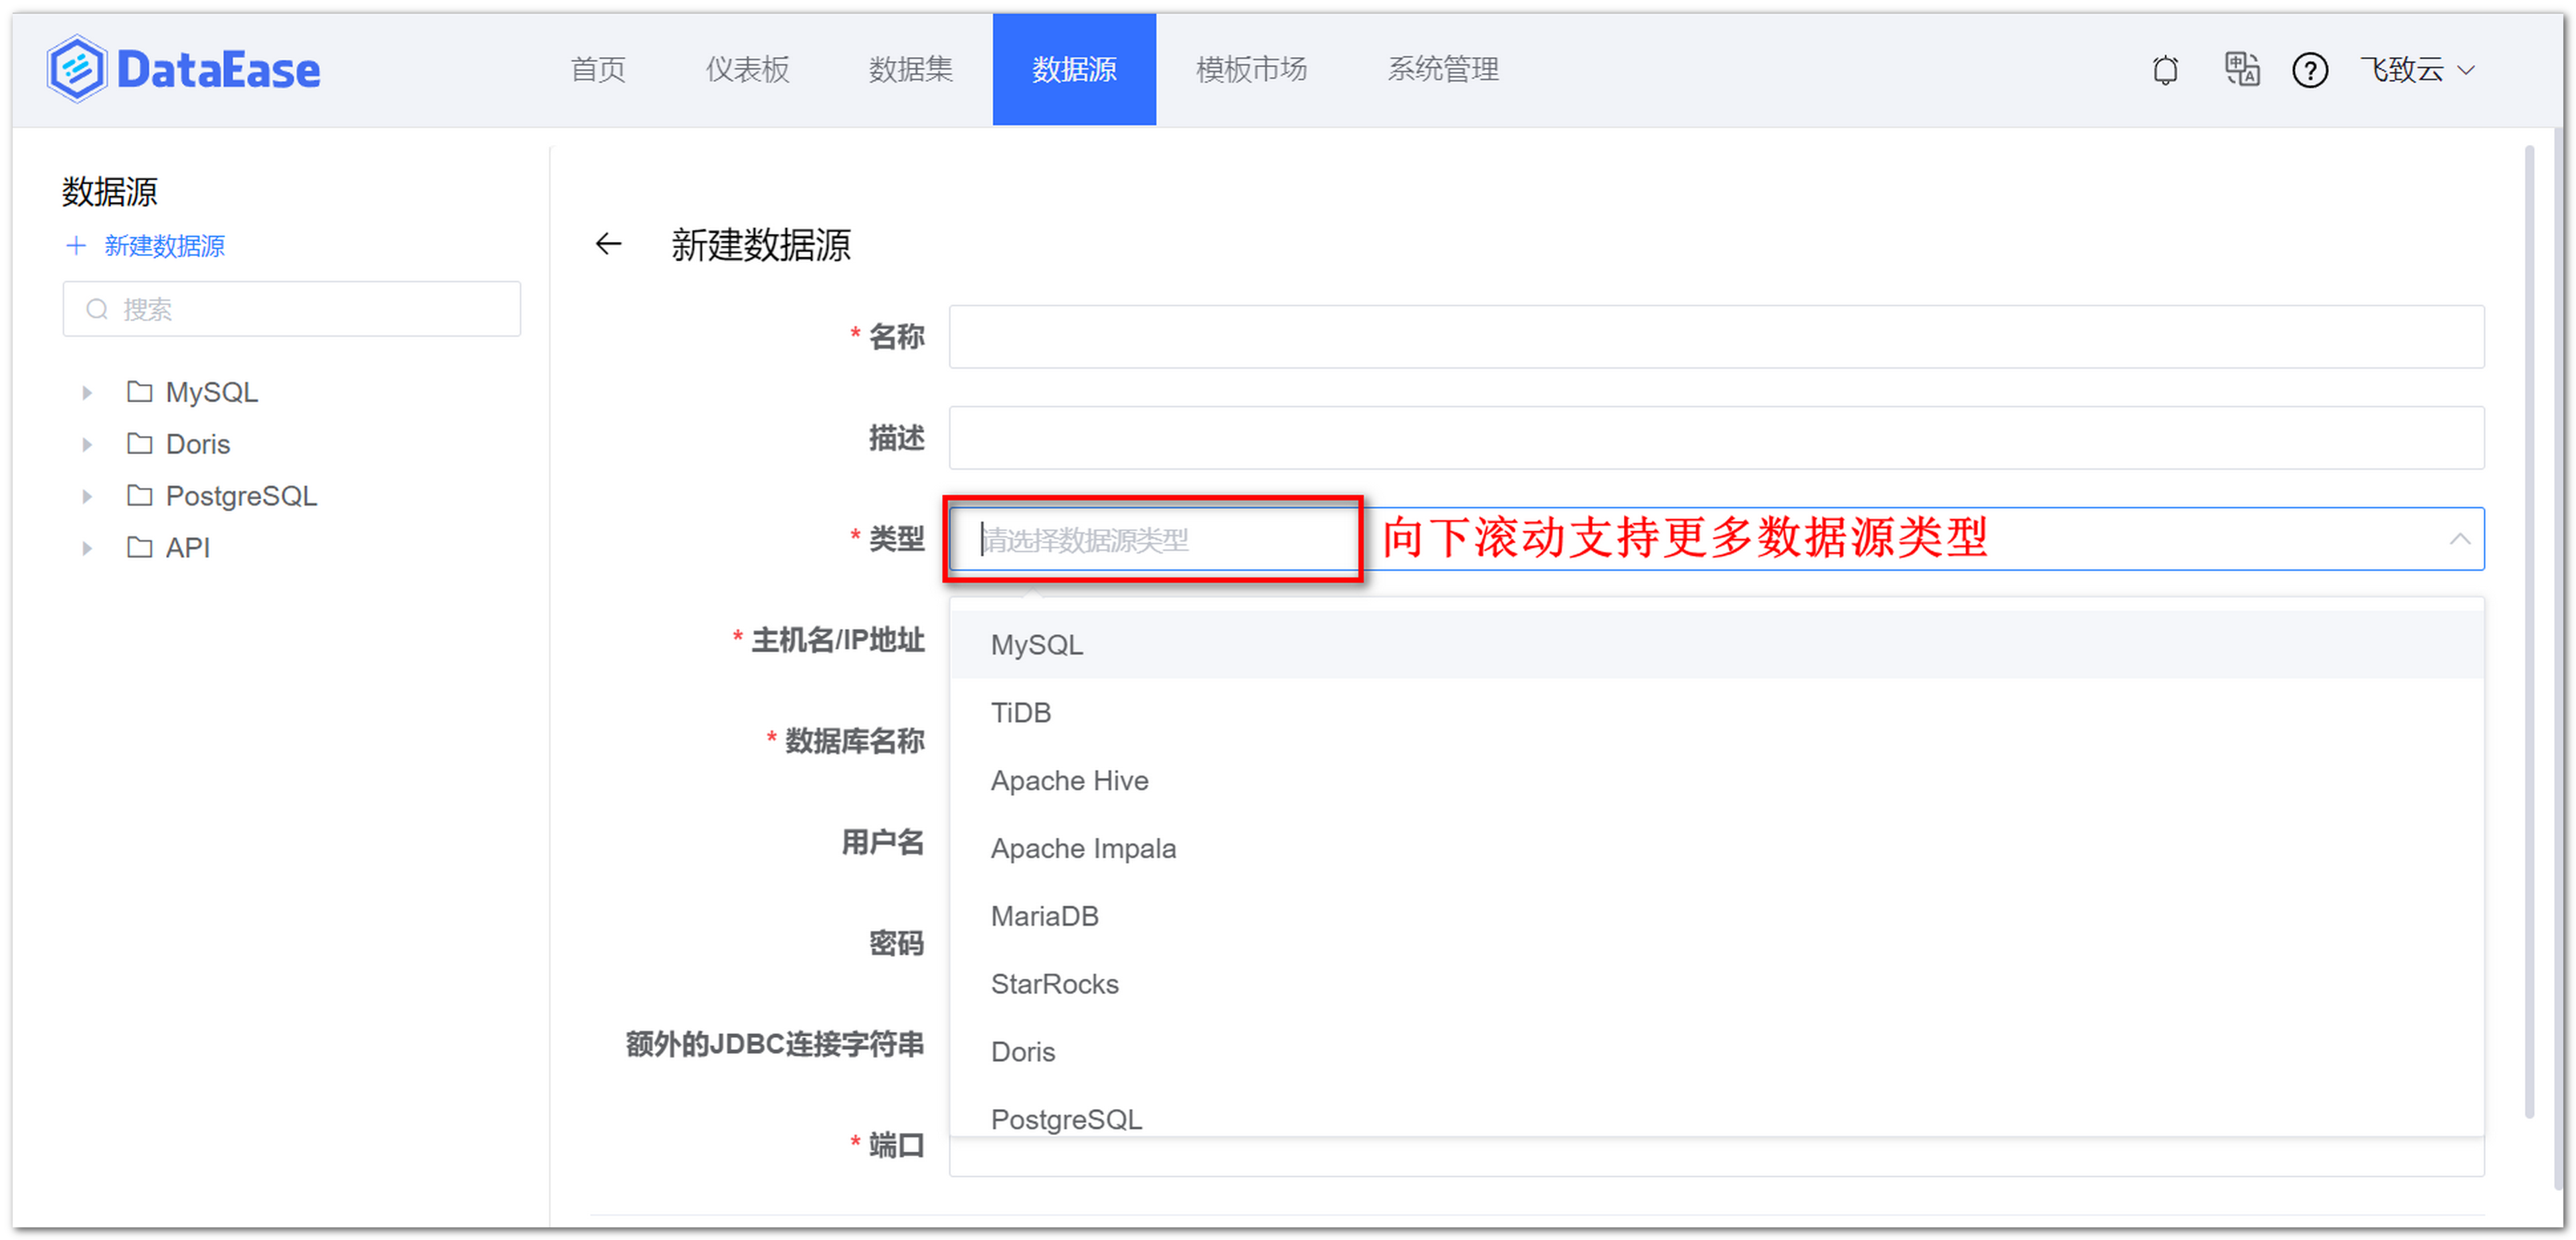The image size is (2576, 1240).
Task: Click the plus icon before 新建数据源
Action: pyautogui.click(x=77, y=245)
